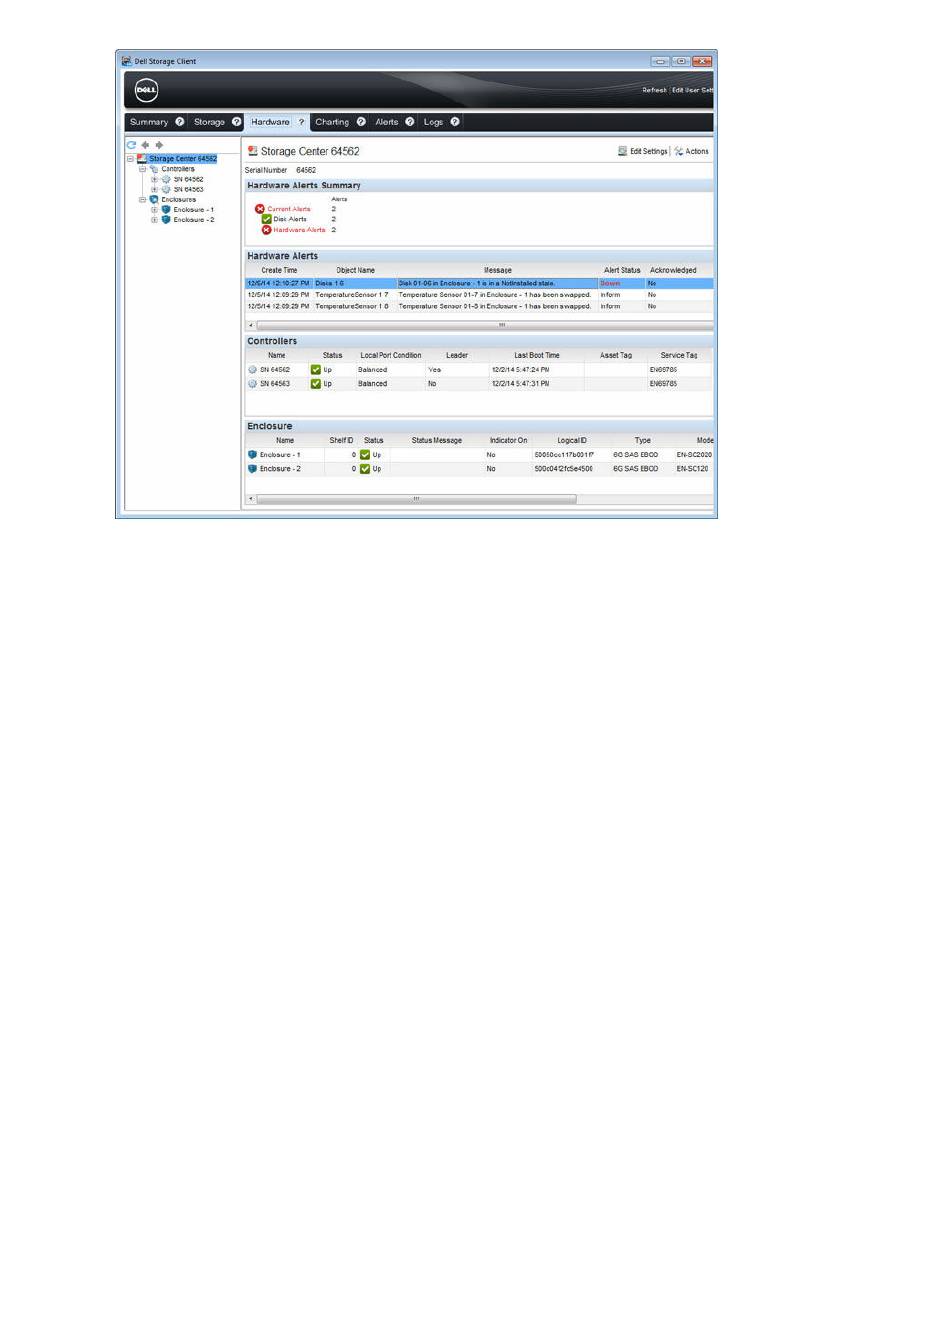This screenshot has height=1323, width=950.
Task: Switch to the Storage tab
Action: 209,122
